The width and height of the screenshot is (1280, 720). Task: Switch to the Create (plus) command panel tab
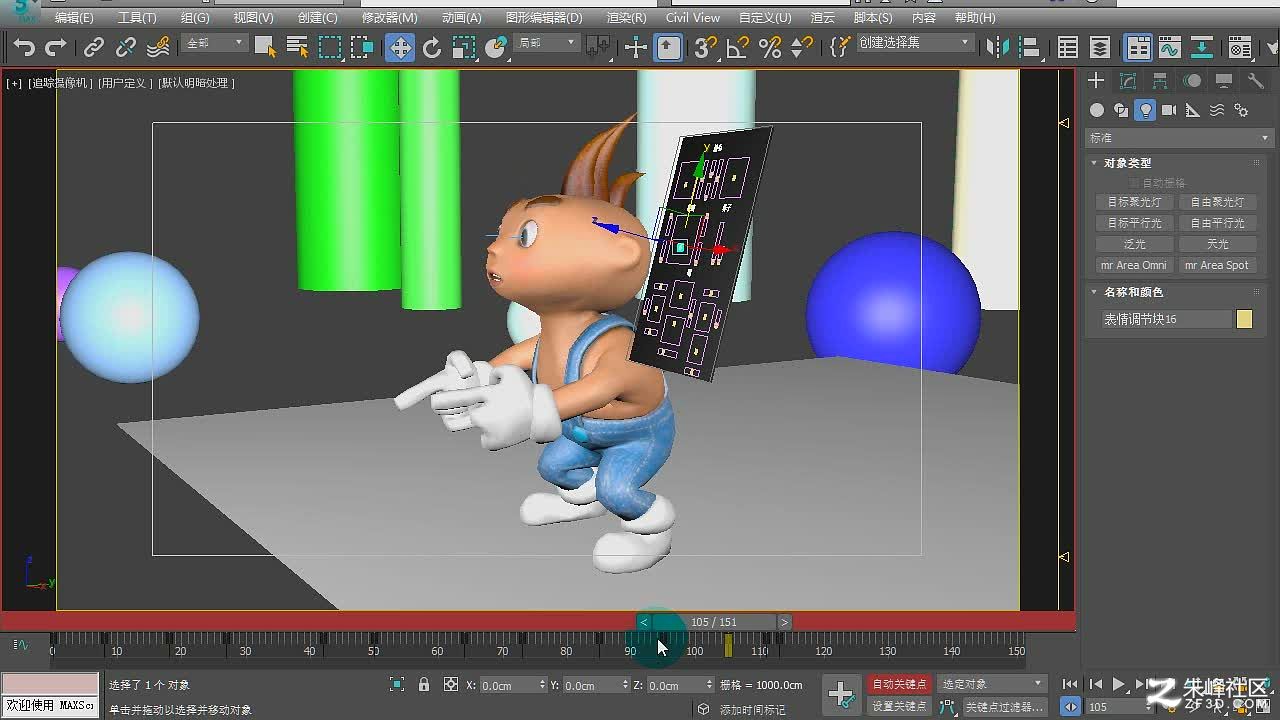(x=1096, y=81)
